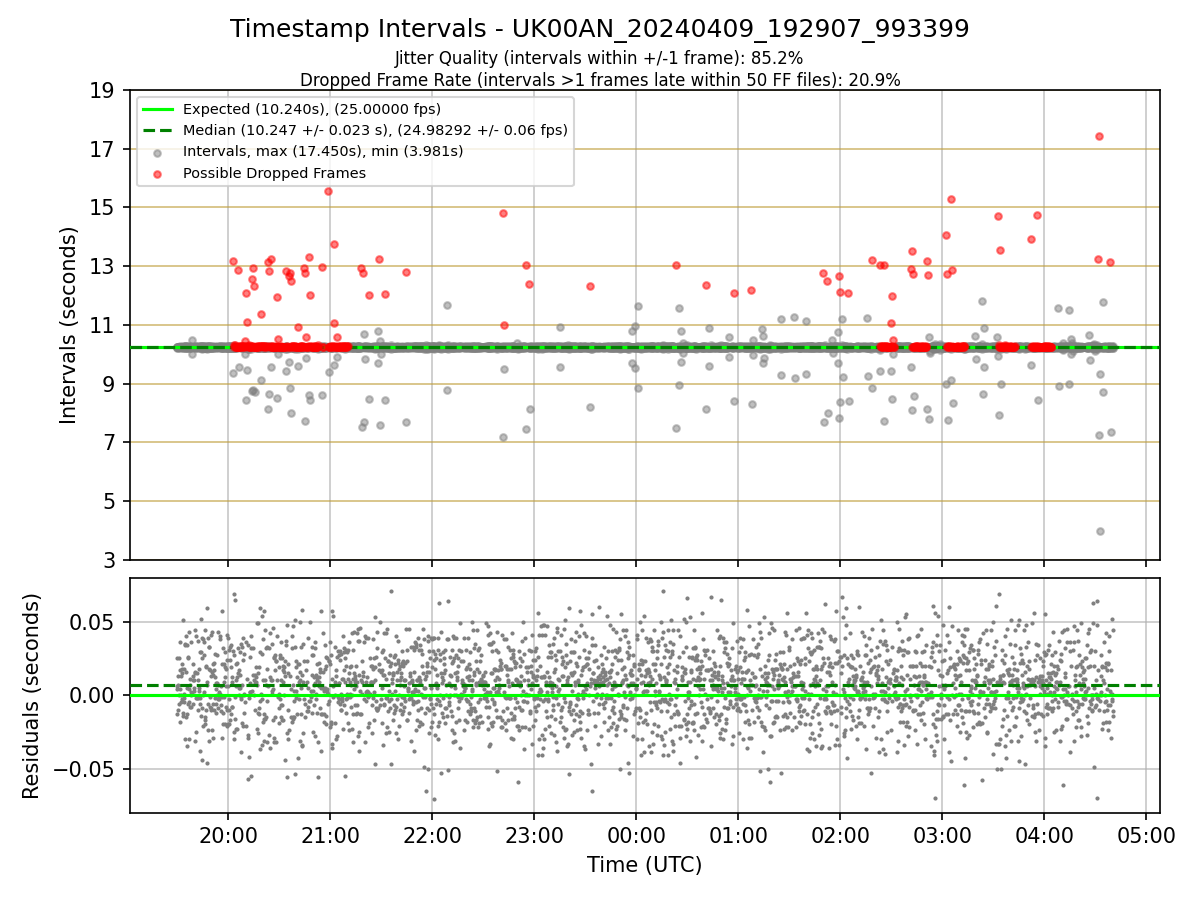Click the '17' y-axis tick label

[103, 150]
